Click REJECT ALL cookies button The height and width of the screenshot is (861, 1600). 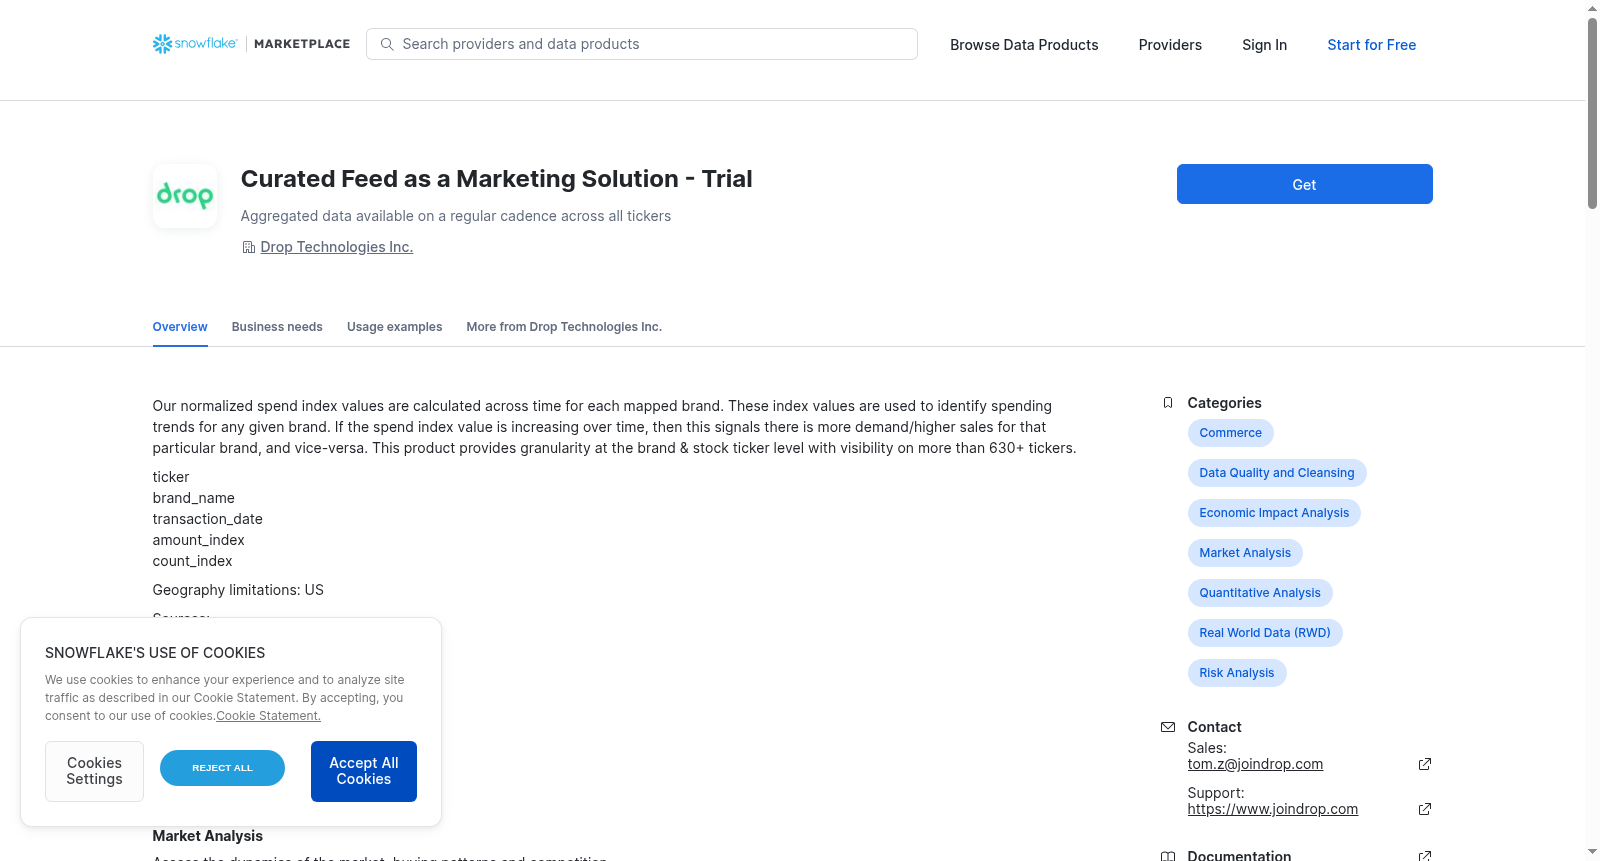coord(222,768)
